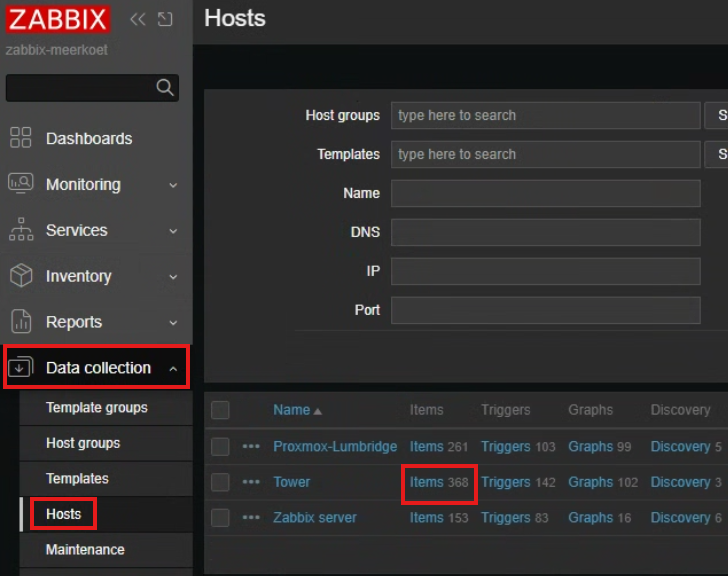Open the Proxmox-Lumbridge row three-dots menu

pos(251,447)
